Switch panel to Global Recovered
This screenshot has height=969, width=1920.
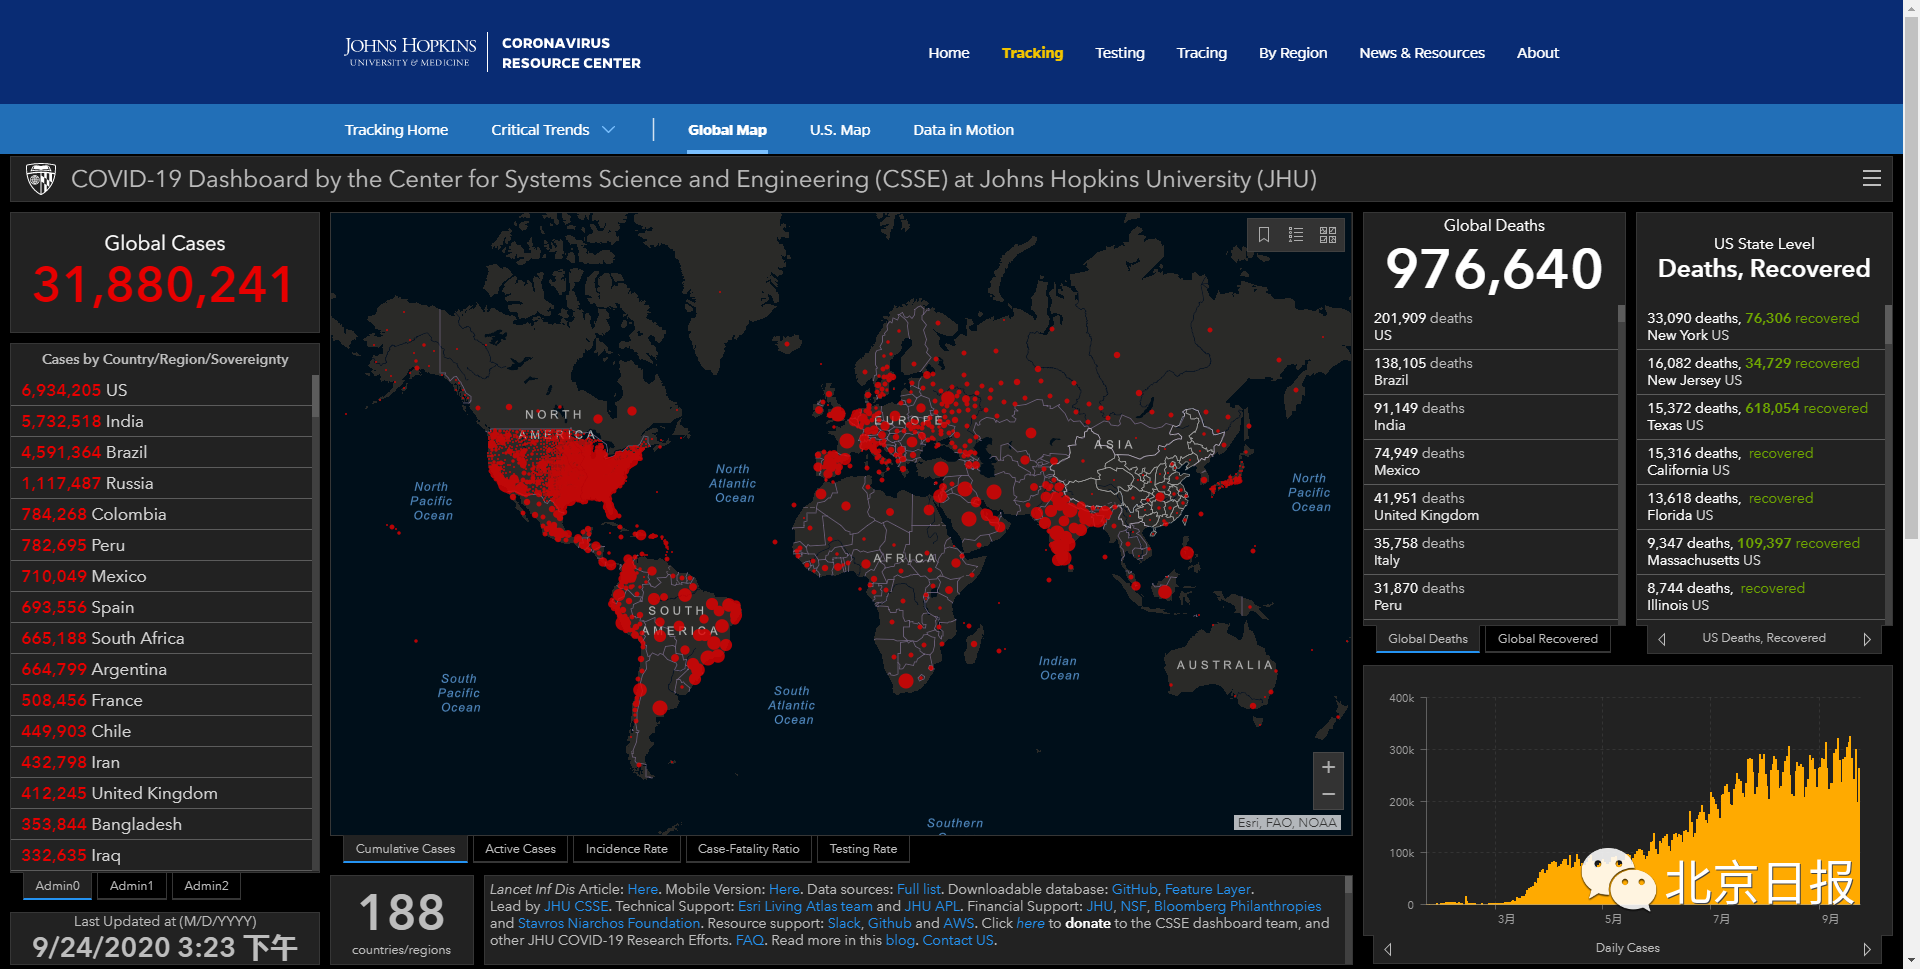tap(1547, 639)
